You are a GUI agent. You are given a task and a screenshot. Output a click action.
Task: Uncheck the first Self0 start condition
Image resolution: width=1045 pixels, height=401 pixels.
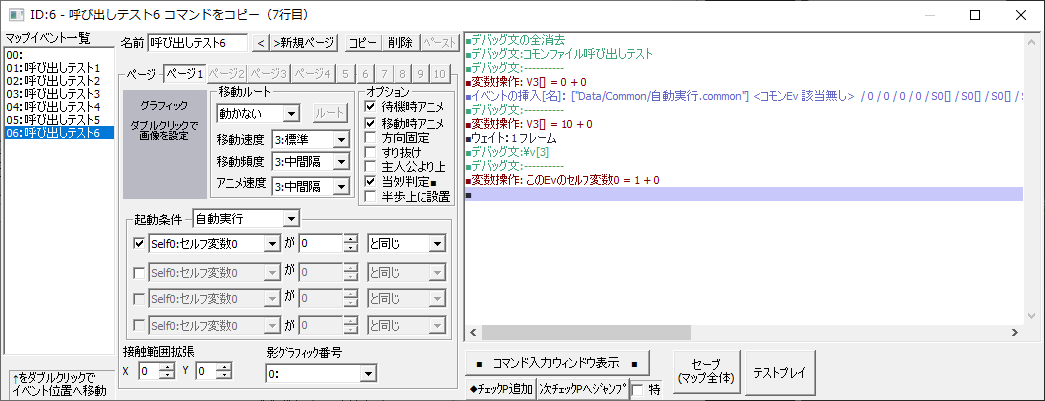tap(139, 244)
